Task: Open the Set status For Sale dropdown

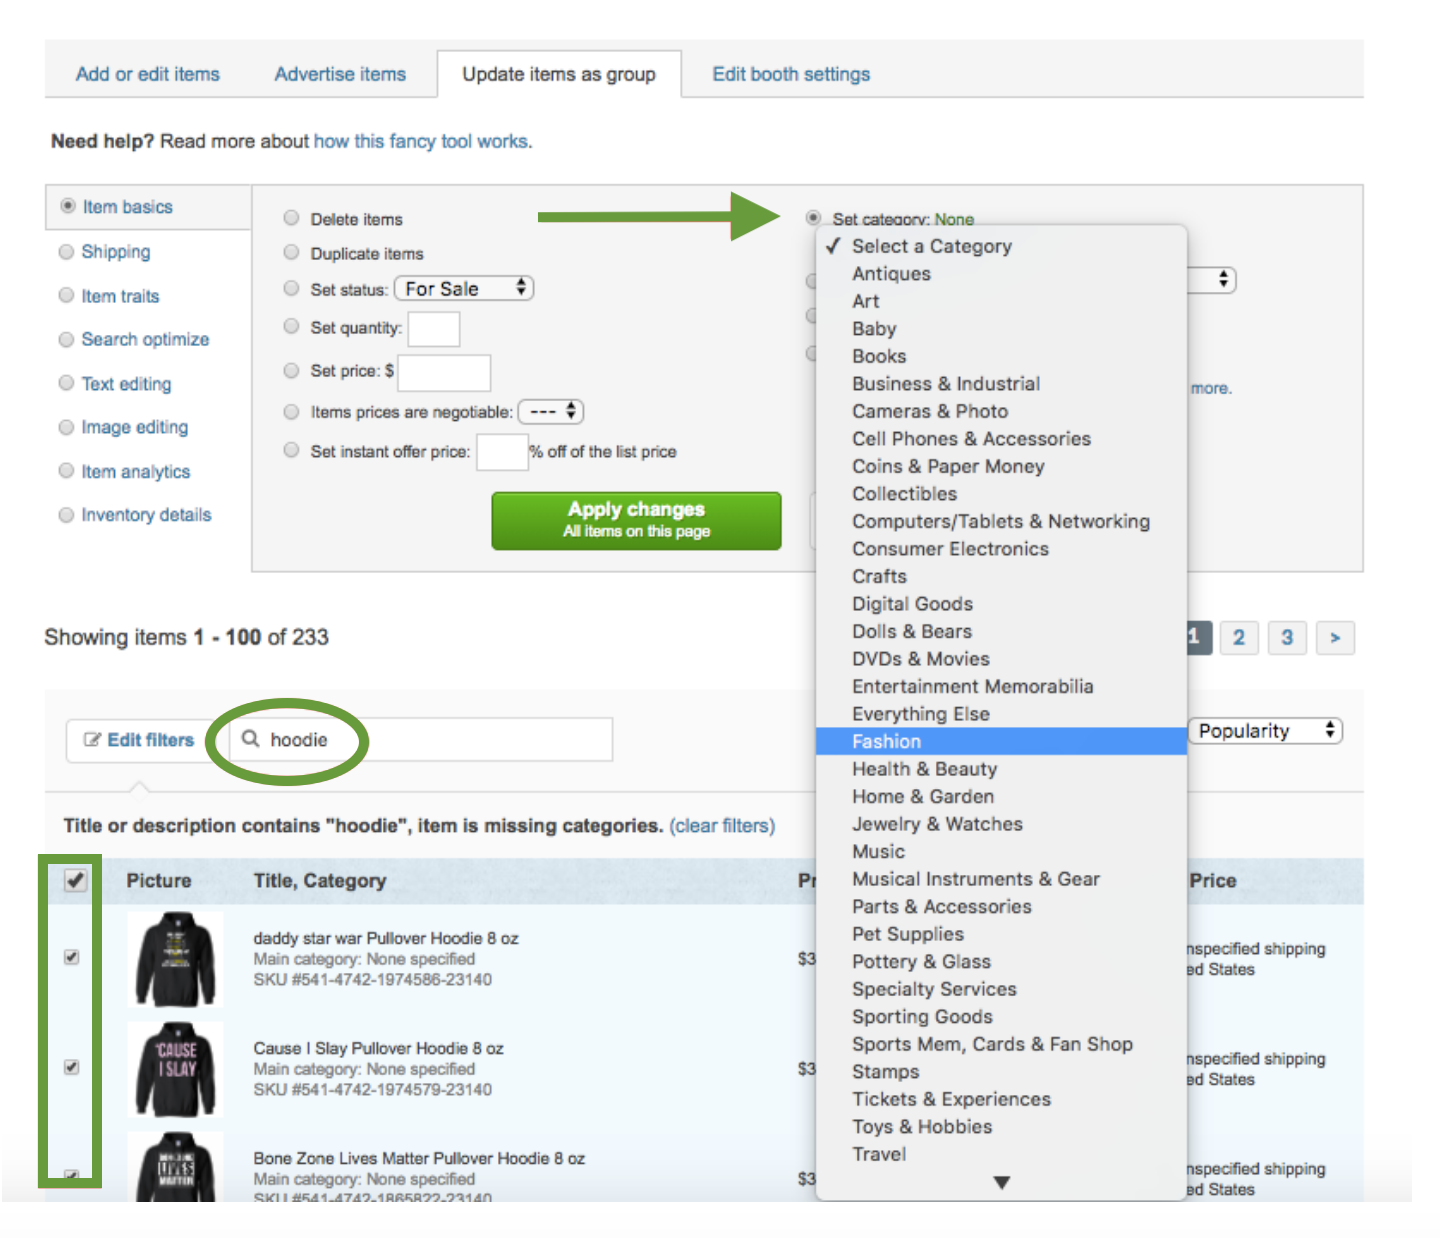Action: click(x=464, y=289)
